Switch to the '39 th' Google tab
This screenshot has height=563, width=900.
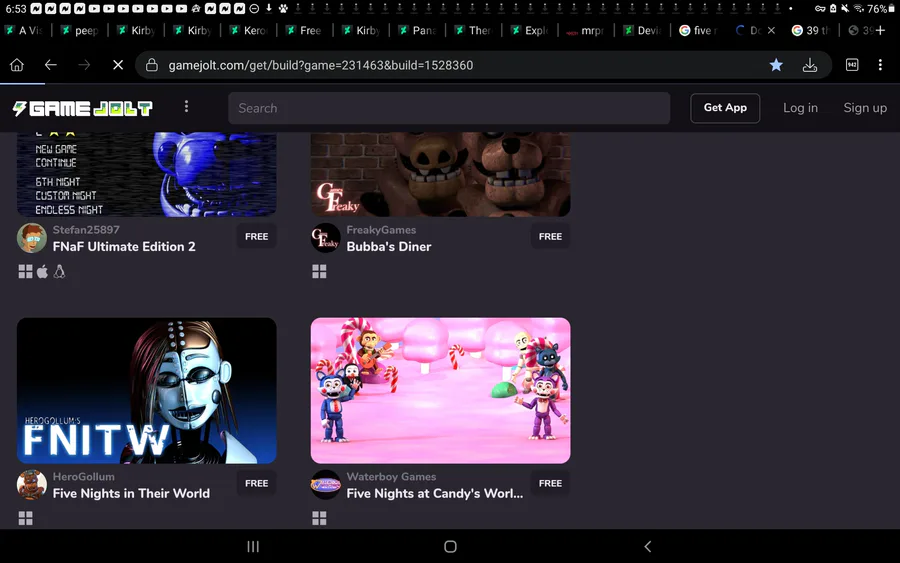[812, 30]
